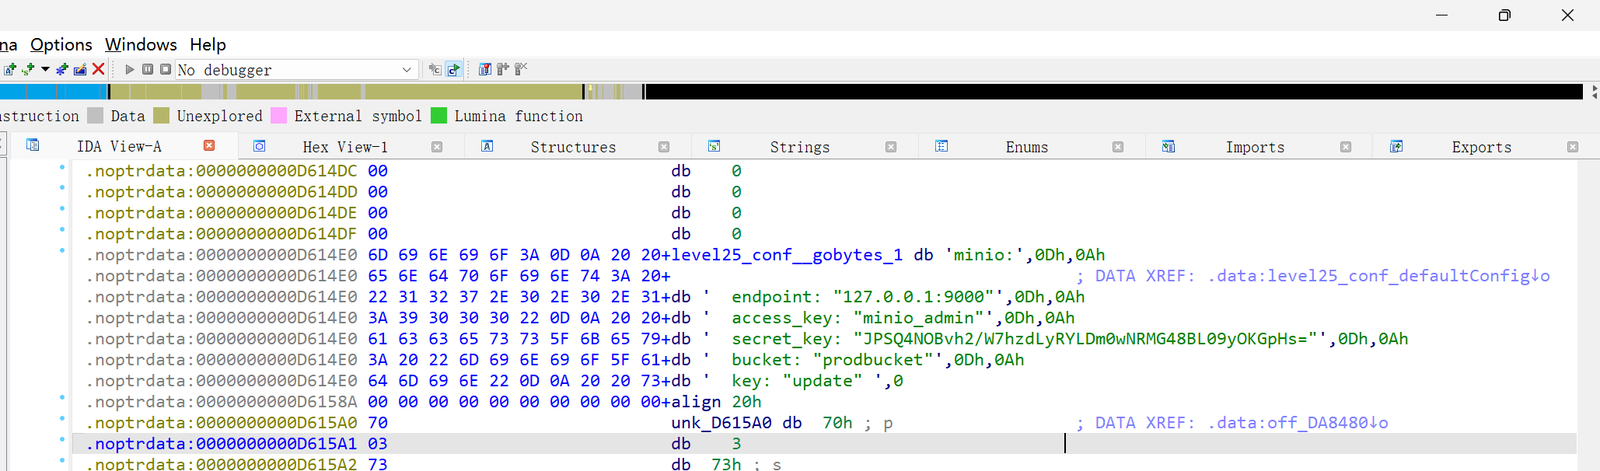Click the Exports tab icon
The image size is (1600, 471).
[x=1396, y=146]
